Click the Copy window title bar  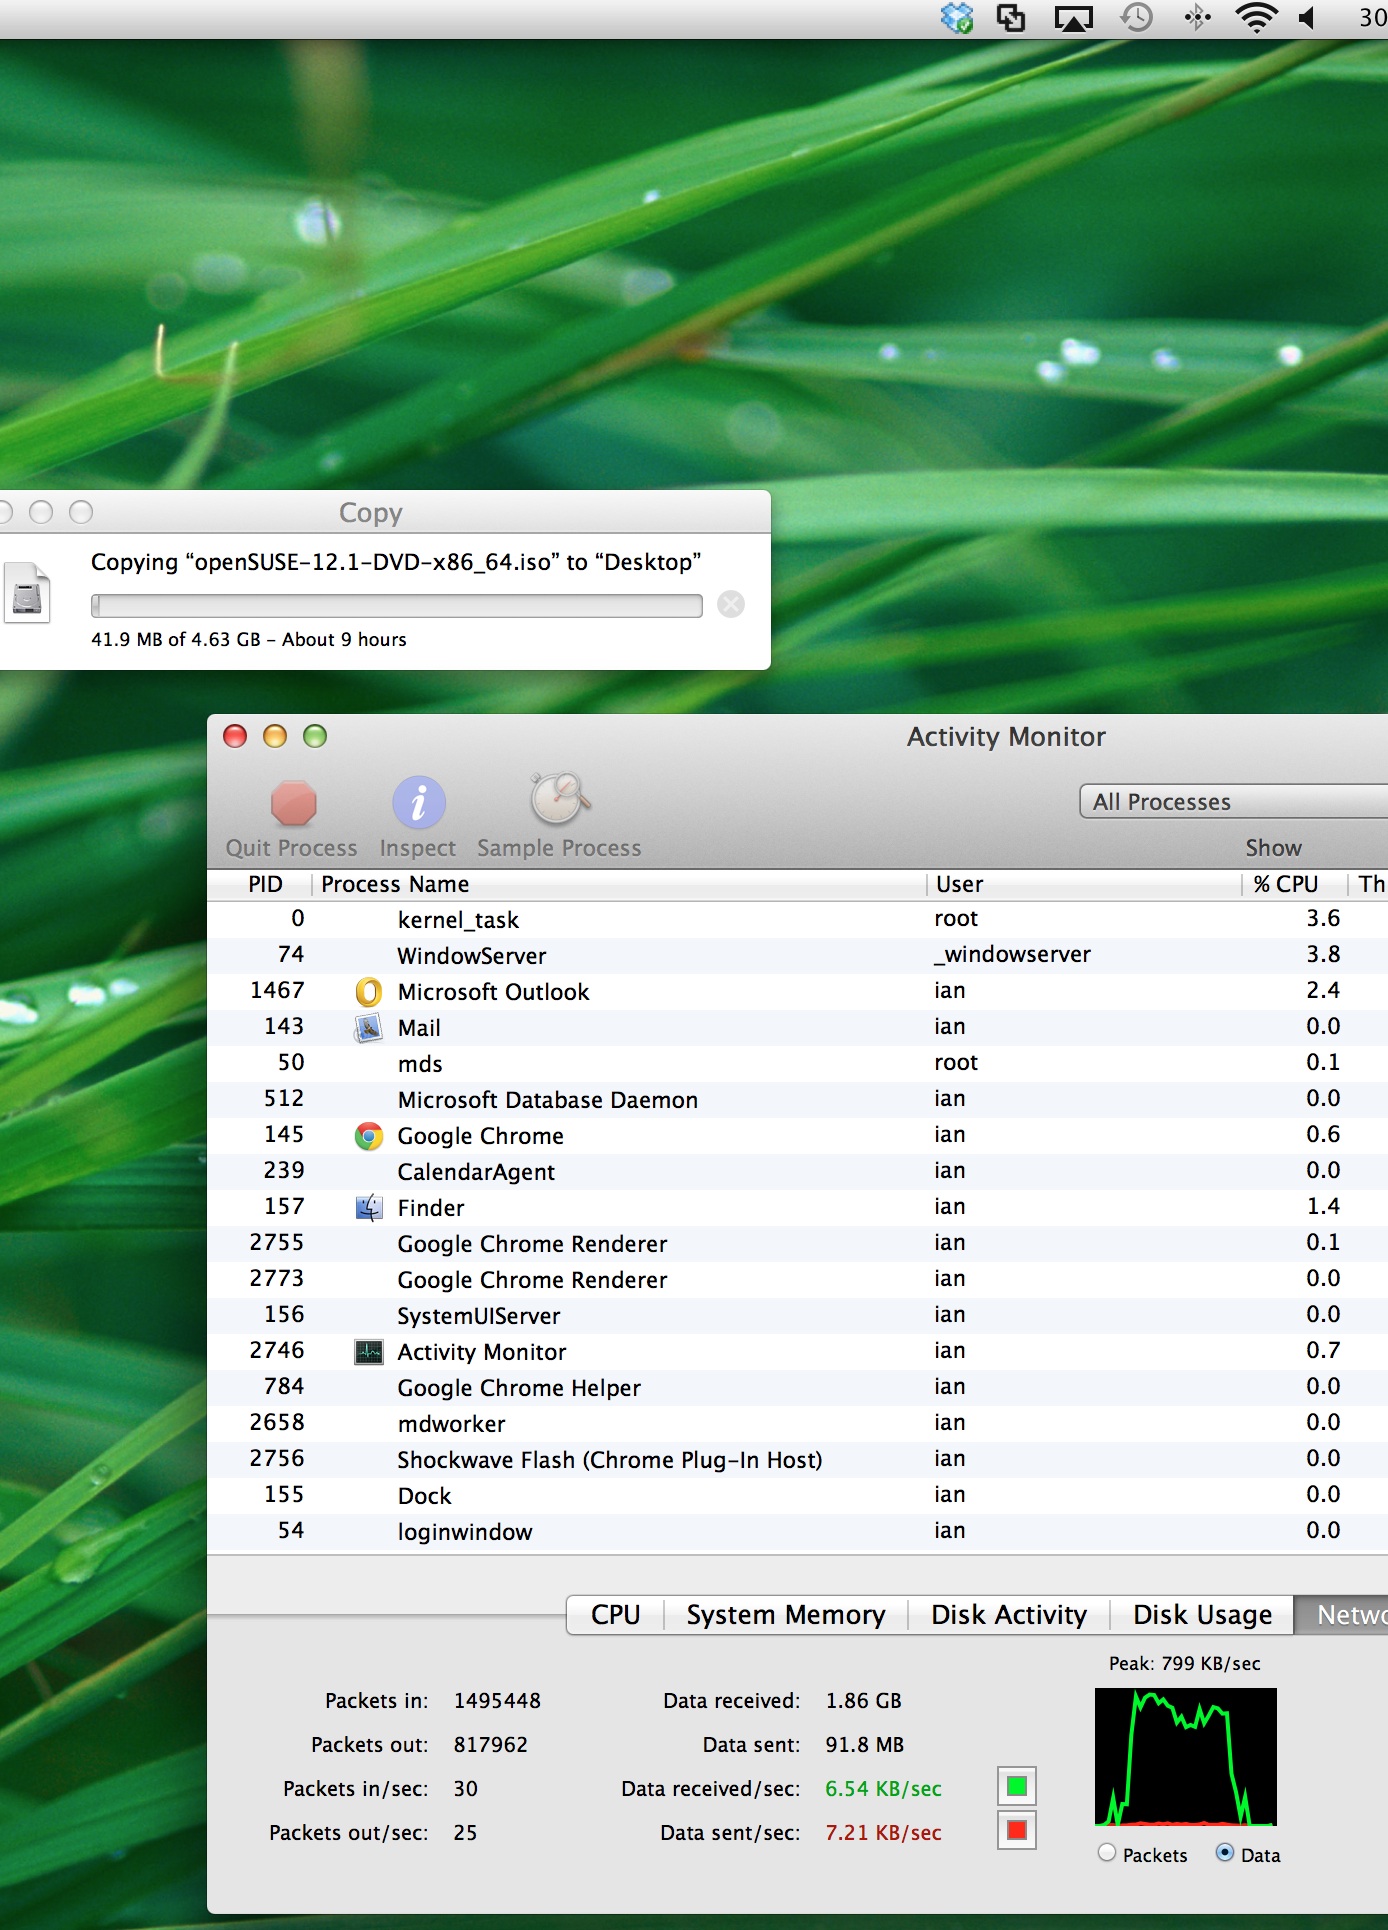point(385,512)
